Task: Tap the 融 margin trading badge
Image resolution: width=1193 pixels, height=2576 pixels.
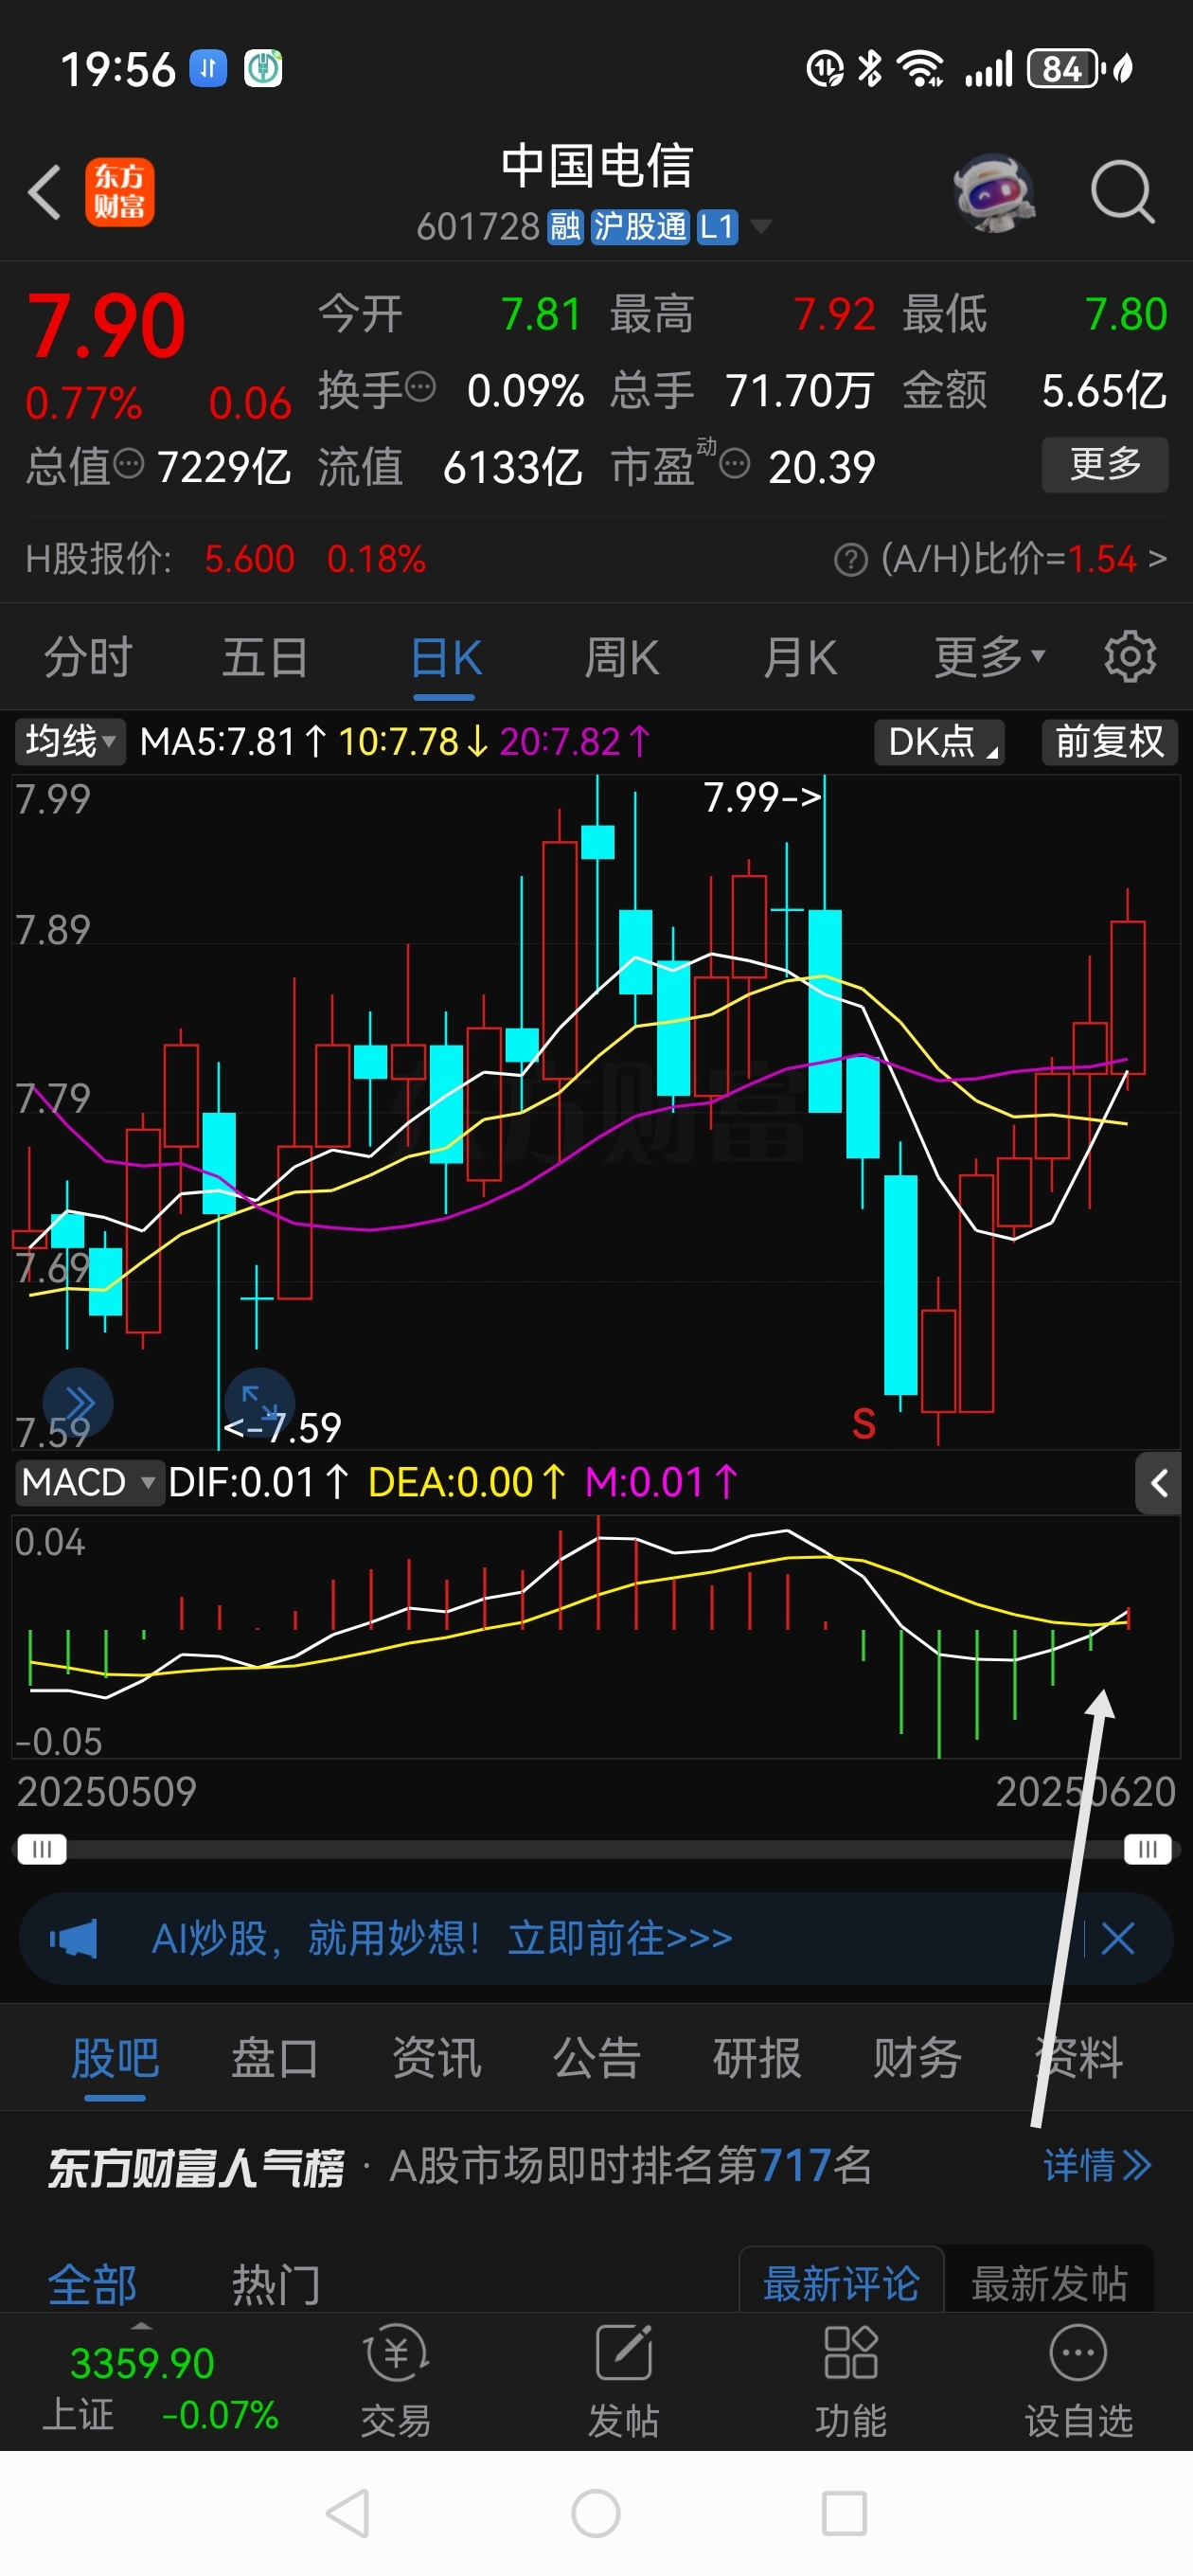Action: click(x=565, y=227)
